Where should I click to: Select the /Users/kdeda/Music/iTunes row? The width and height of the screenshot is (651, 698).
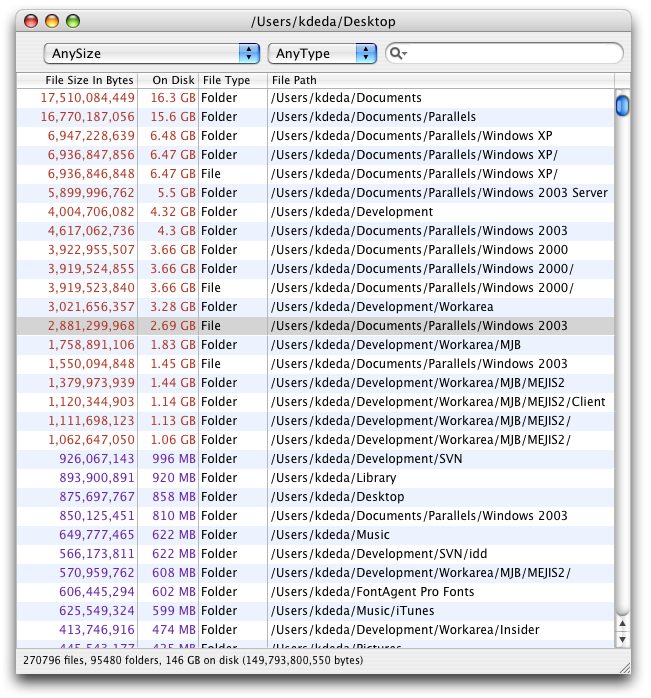[x=315, y=611]
